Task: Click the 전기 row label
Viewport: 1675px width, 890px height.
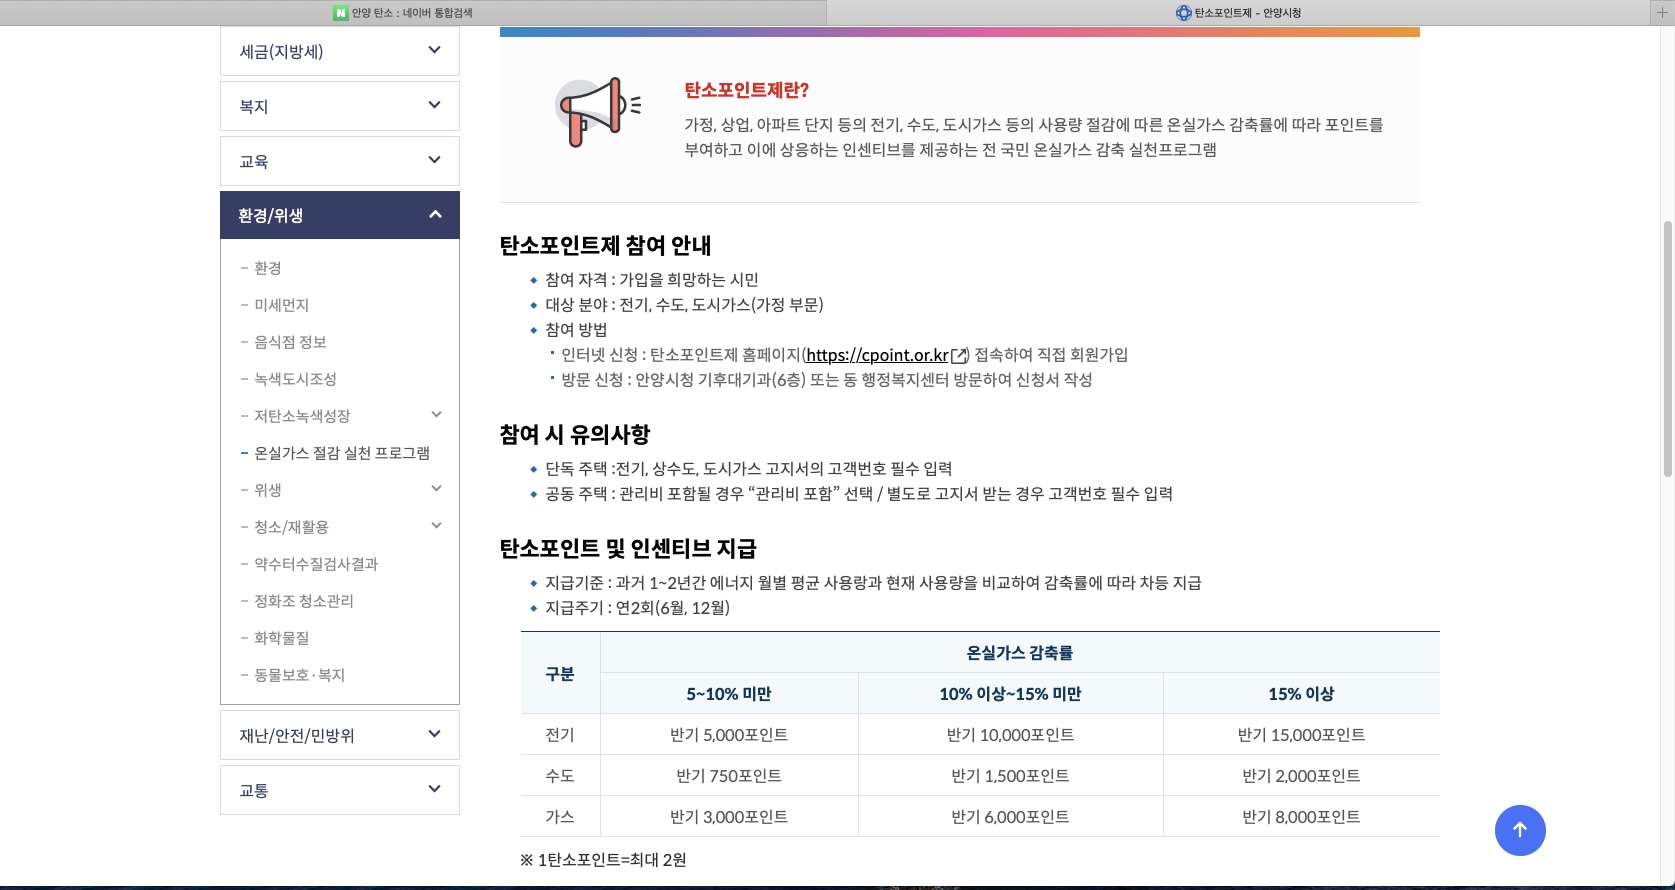Action: tap(560, 734)
